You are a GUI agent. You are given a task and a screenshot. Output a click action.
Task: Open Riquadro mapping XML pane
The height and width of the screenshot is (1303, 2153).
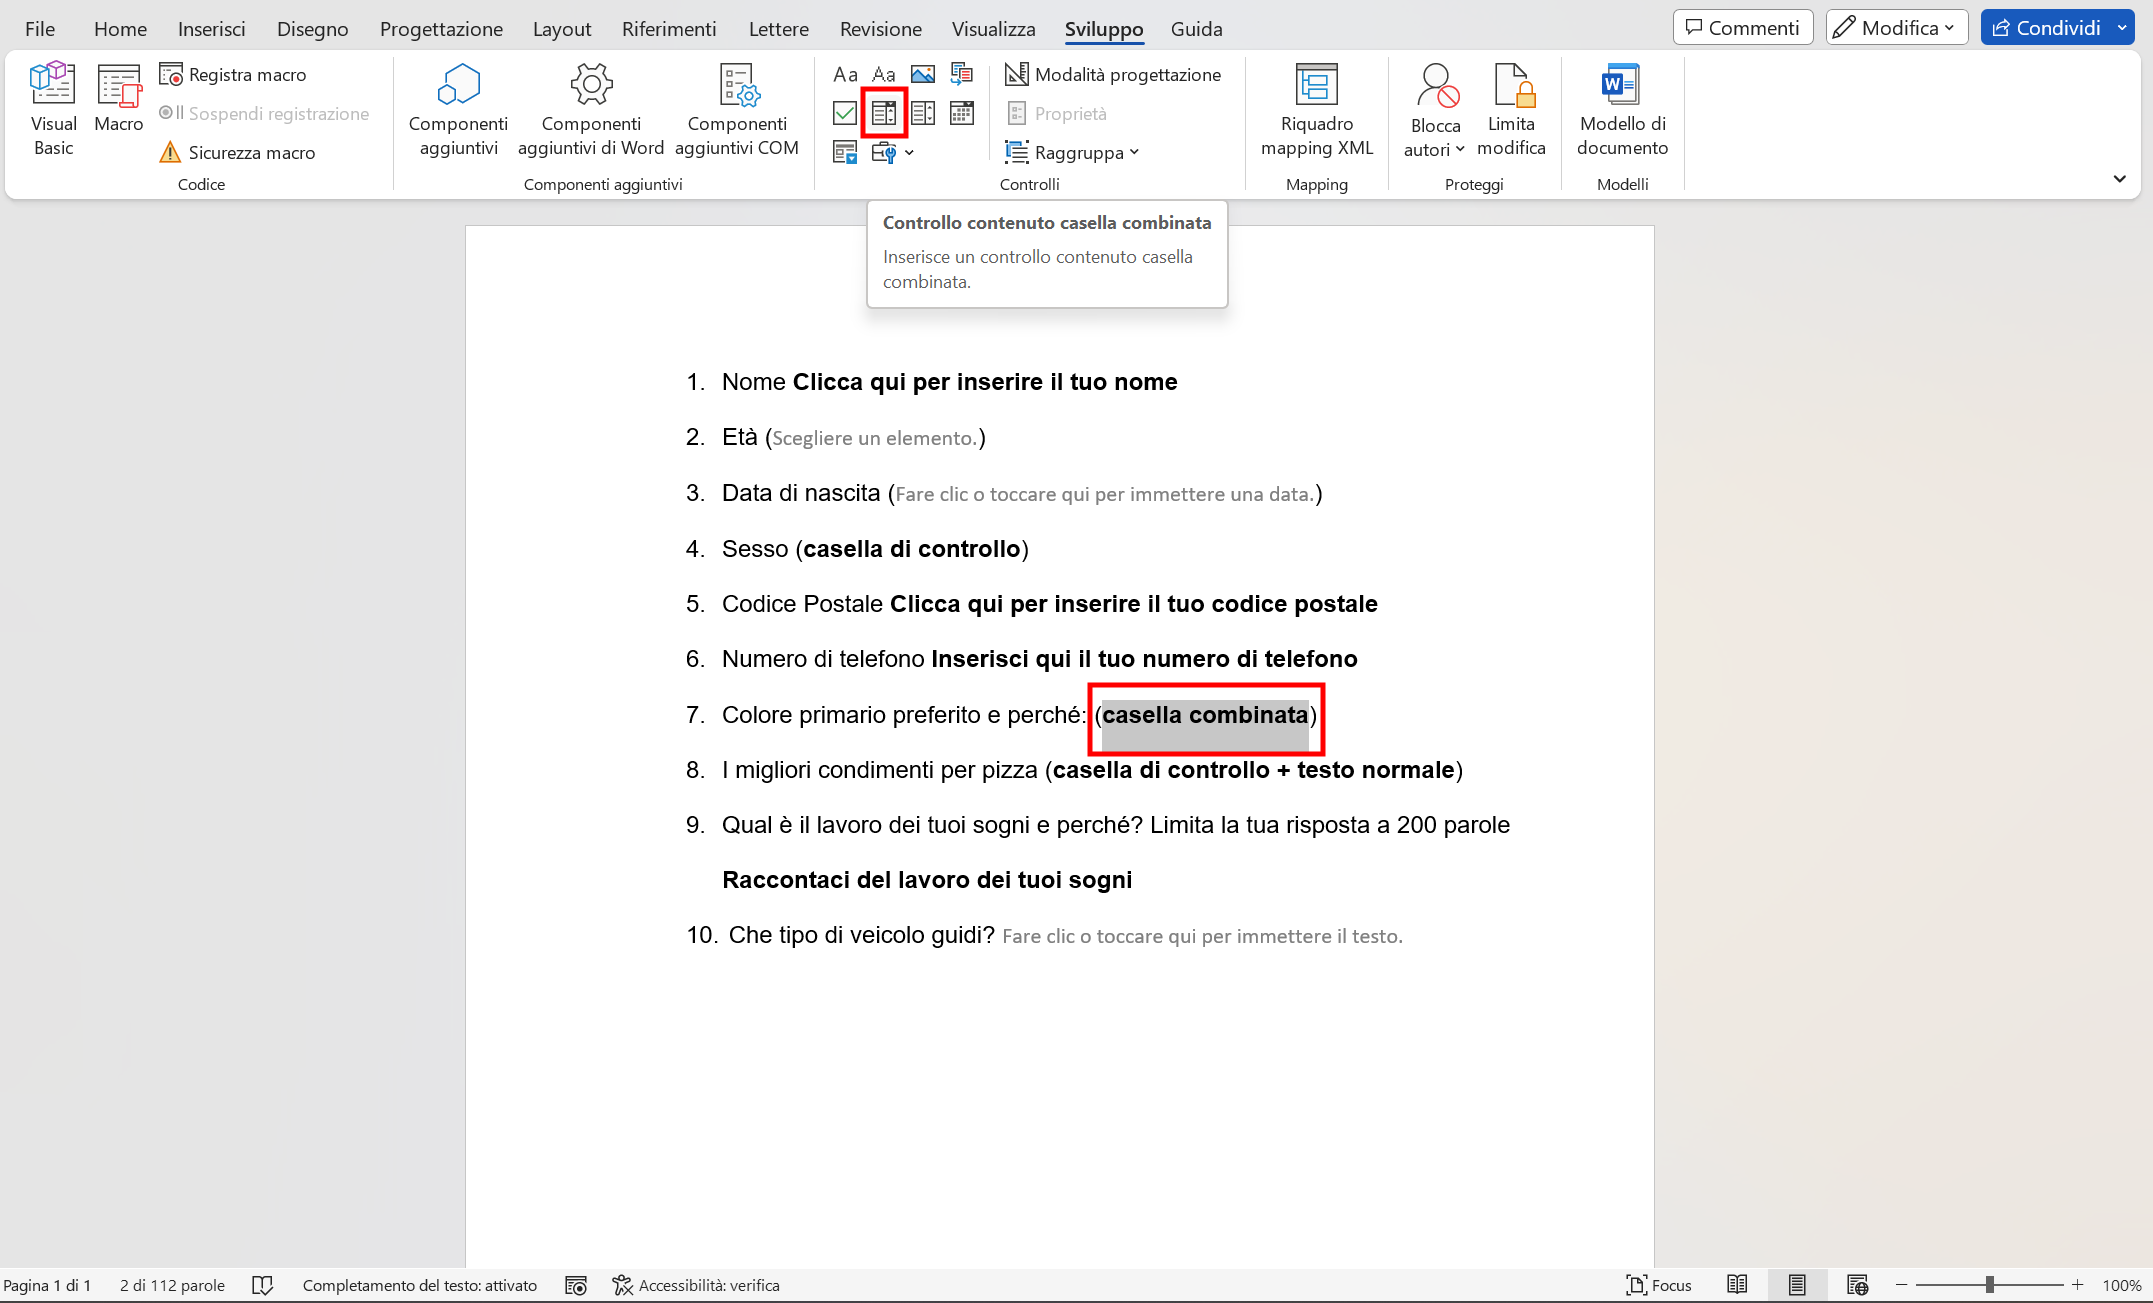click(x=1316, y=108)
